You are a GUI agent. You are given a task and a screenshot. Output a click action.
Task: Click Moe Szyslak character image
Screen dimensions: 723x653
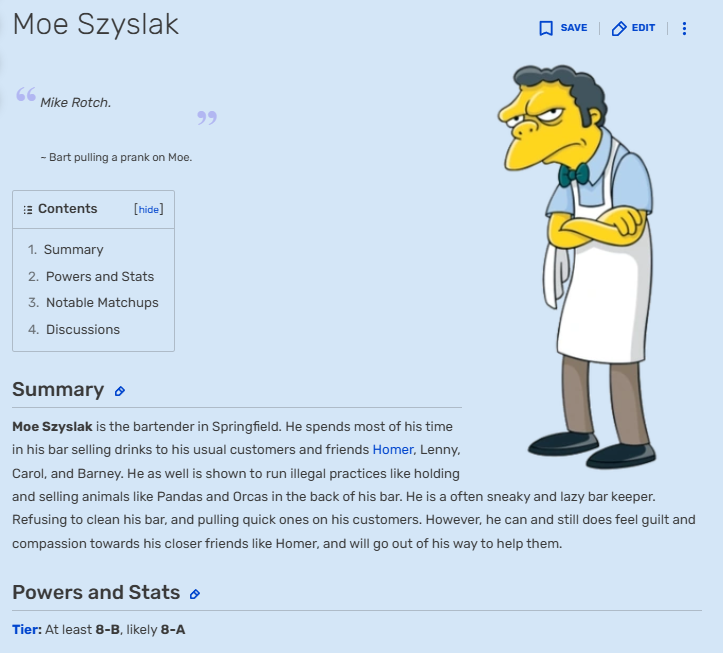[x=578, y=267]
